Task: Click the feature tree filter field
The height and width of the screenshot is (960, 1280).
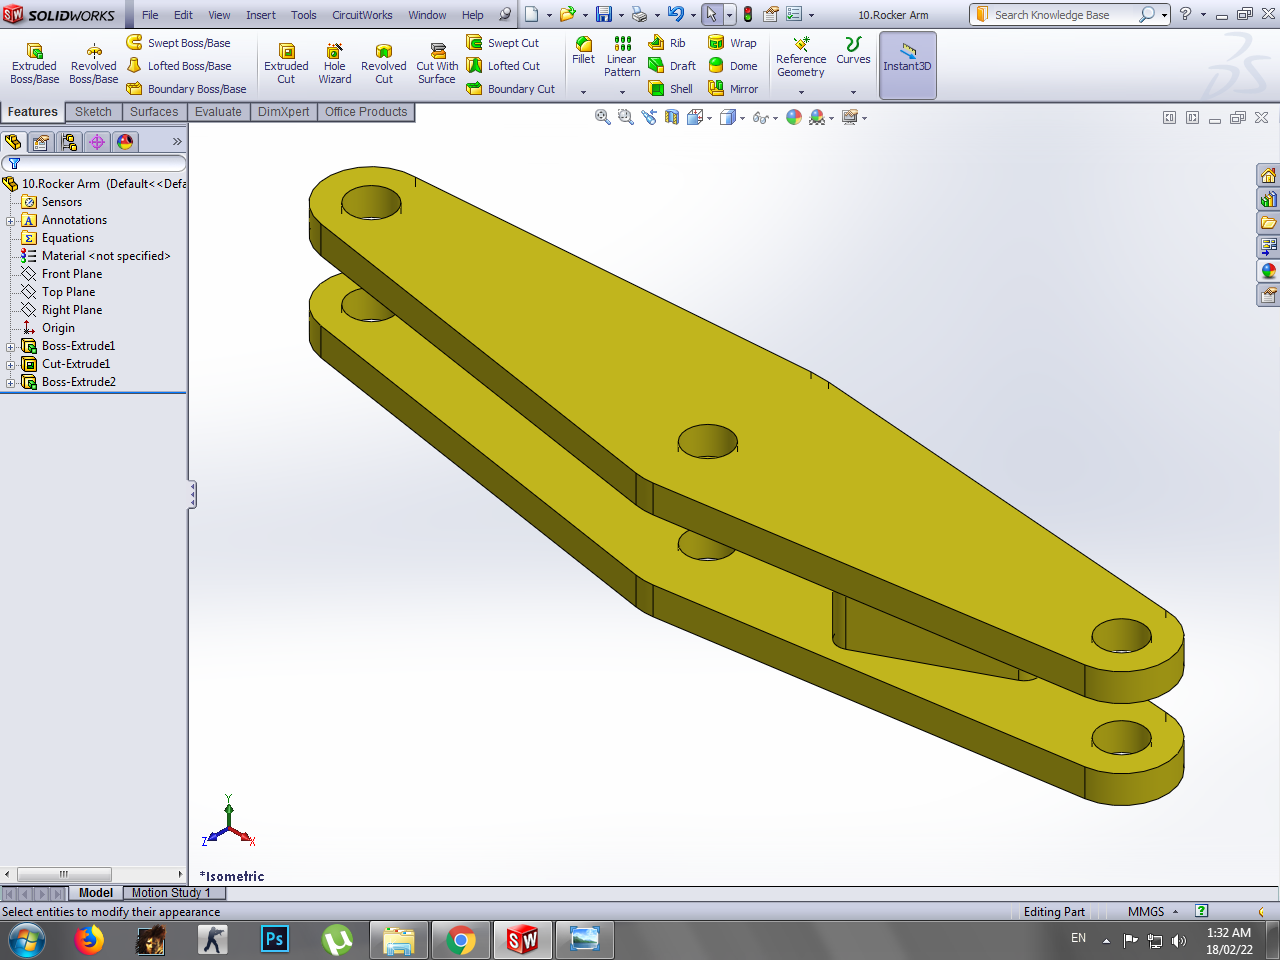Action: pyautogui.click(x=94, y=163)
